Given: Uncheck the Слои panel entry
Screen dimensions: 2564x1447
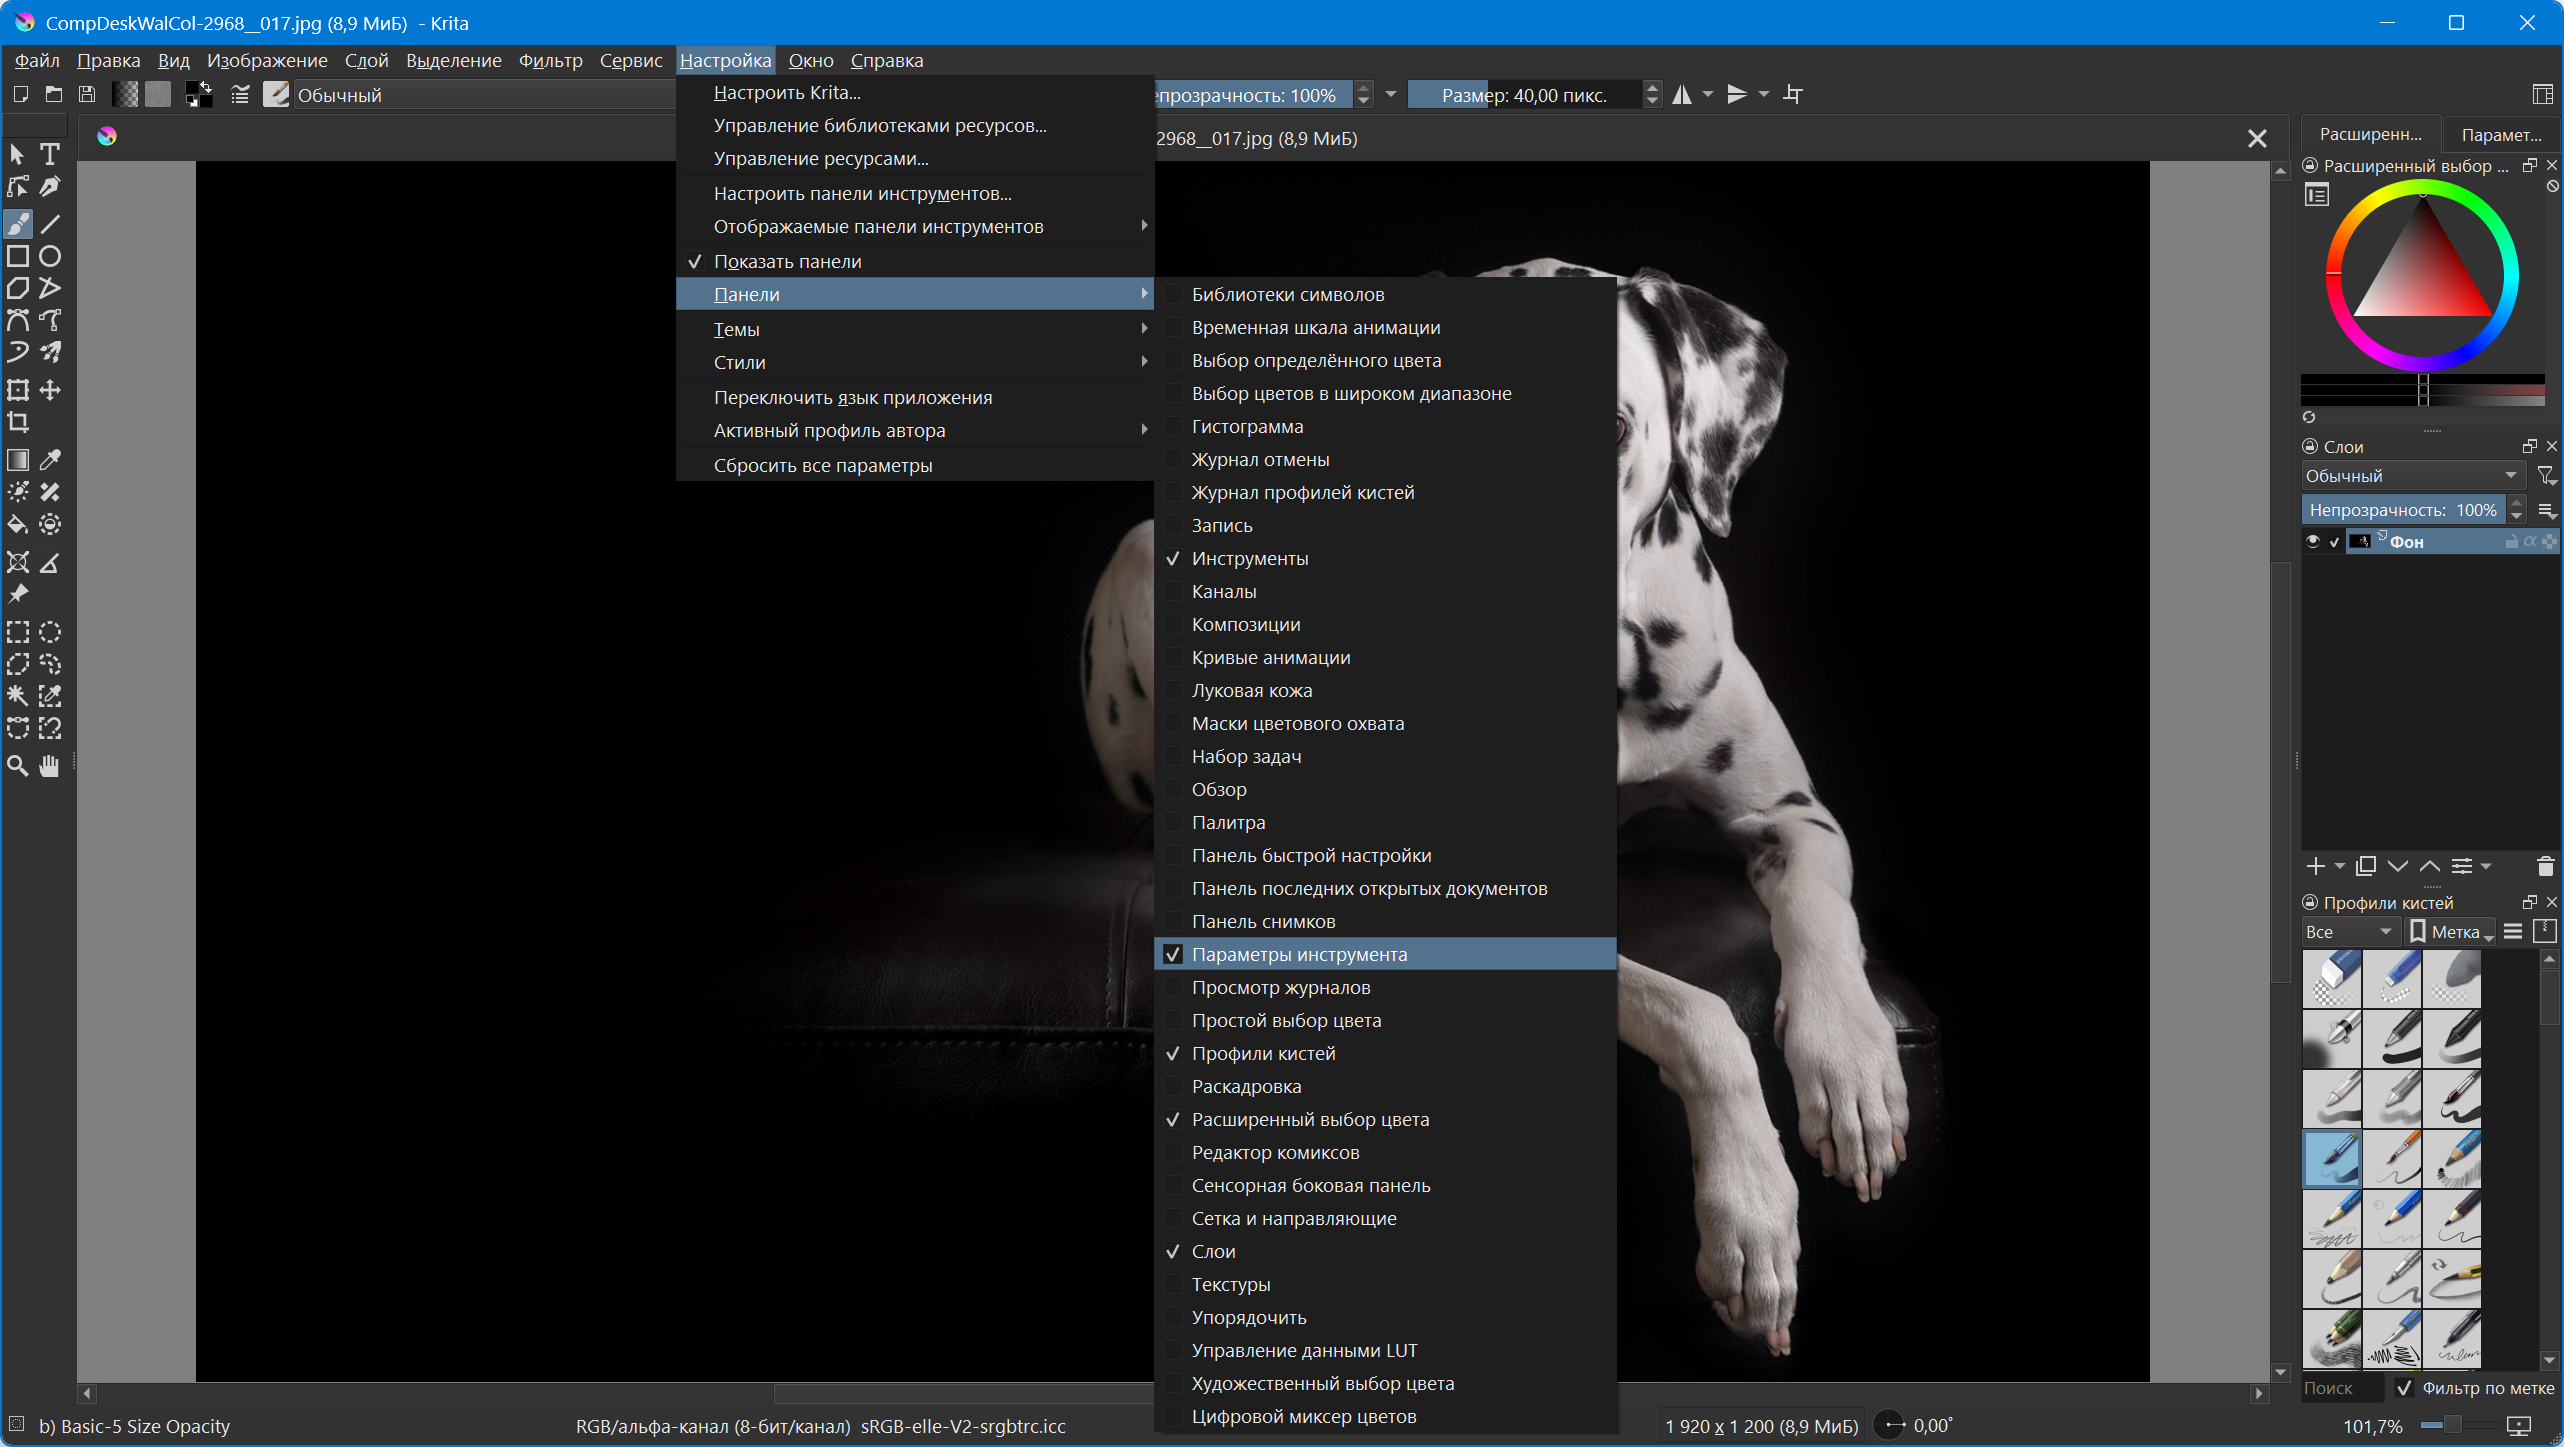Looking at the screenshot, I should 1212,1251.
